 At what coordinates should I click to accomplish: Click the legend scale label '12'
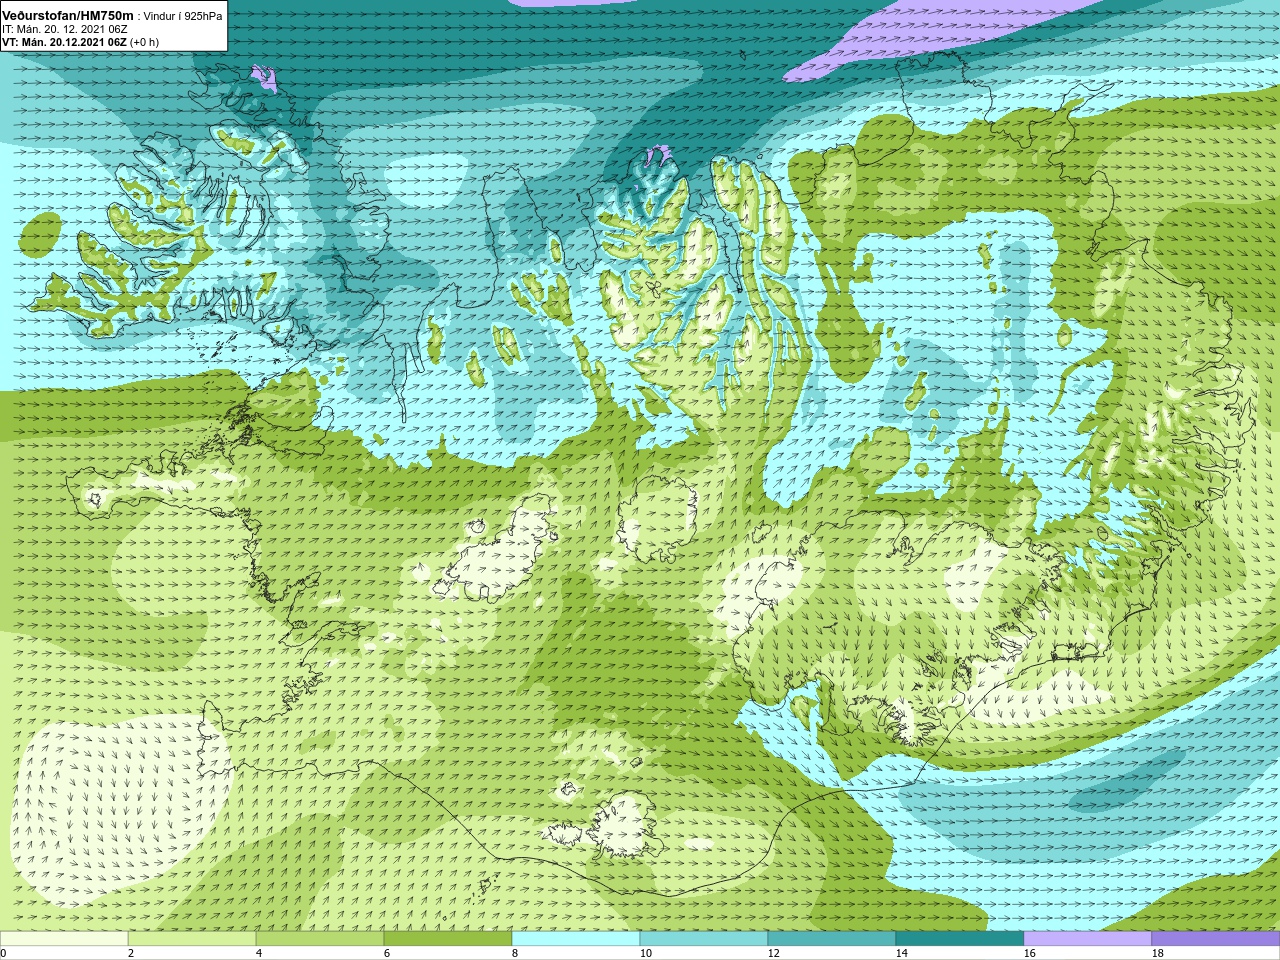click(773, 953)
